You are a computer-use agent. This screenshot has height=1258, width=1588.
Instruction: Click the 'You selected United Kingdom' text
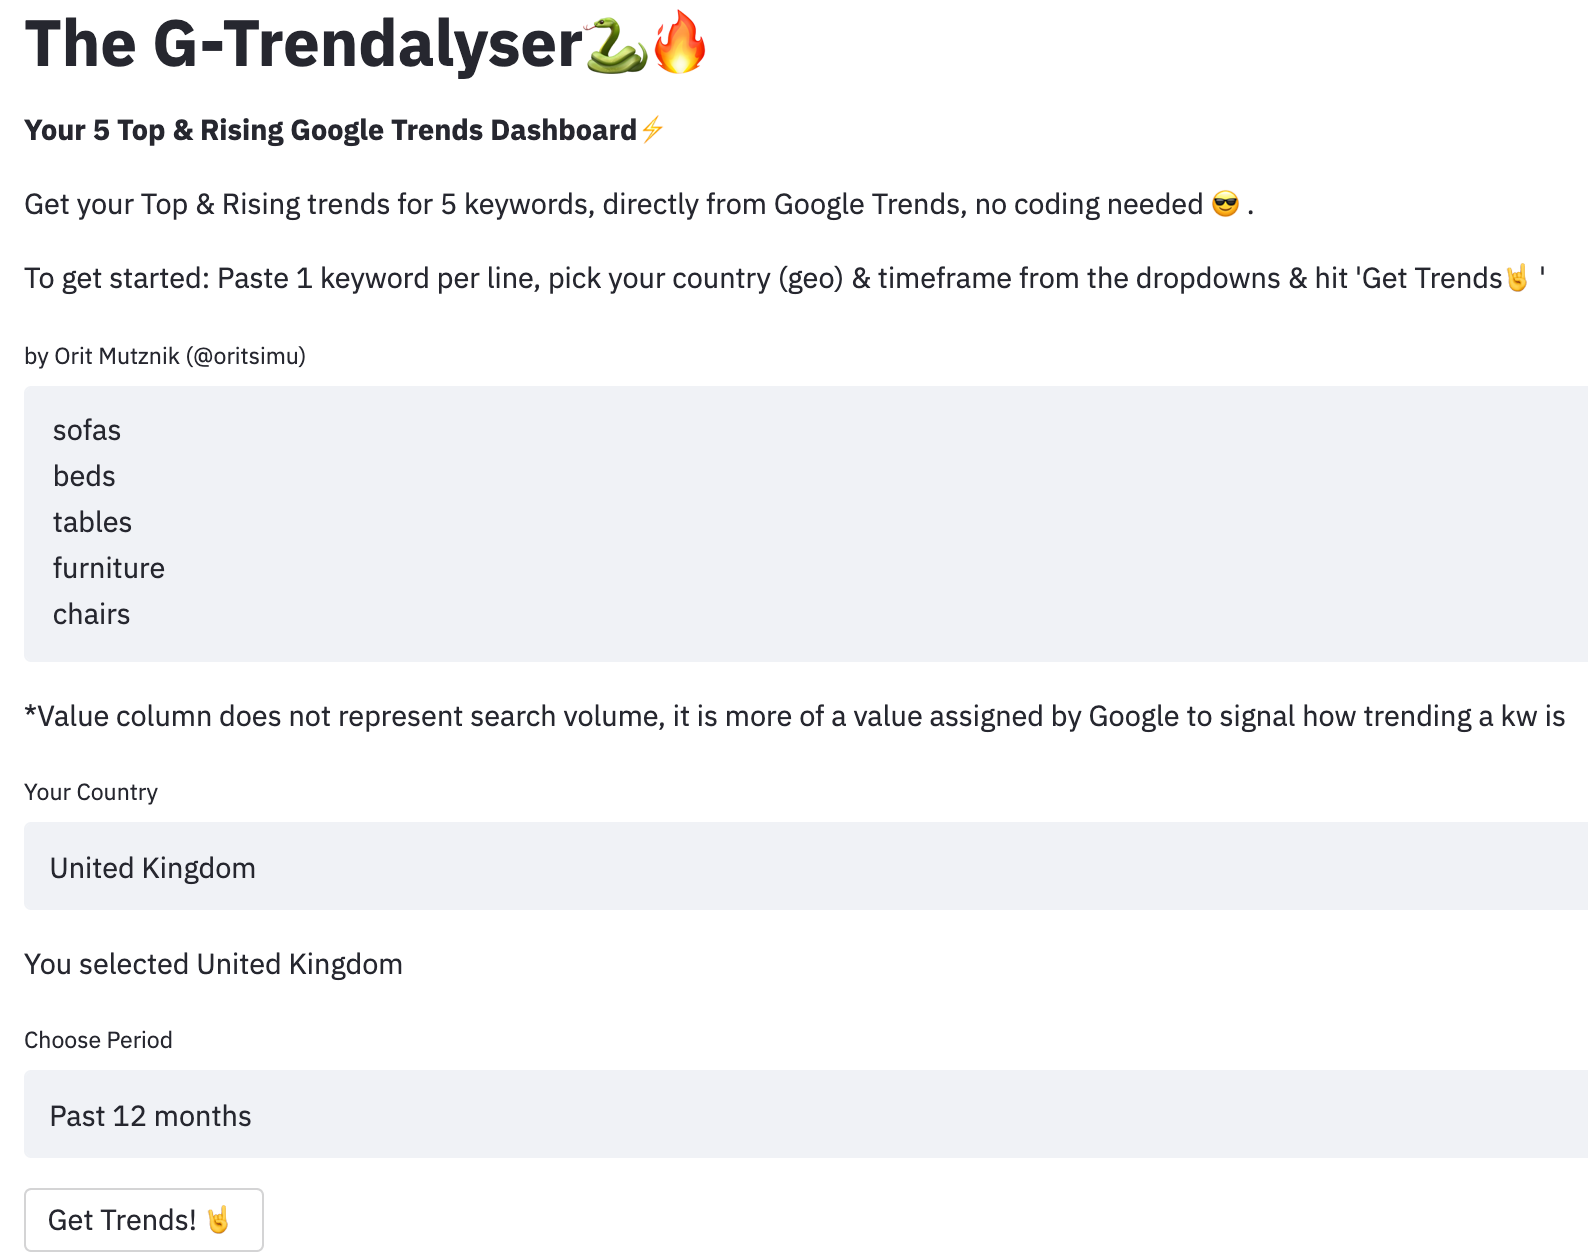[213, 964]
